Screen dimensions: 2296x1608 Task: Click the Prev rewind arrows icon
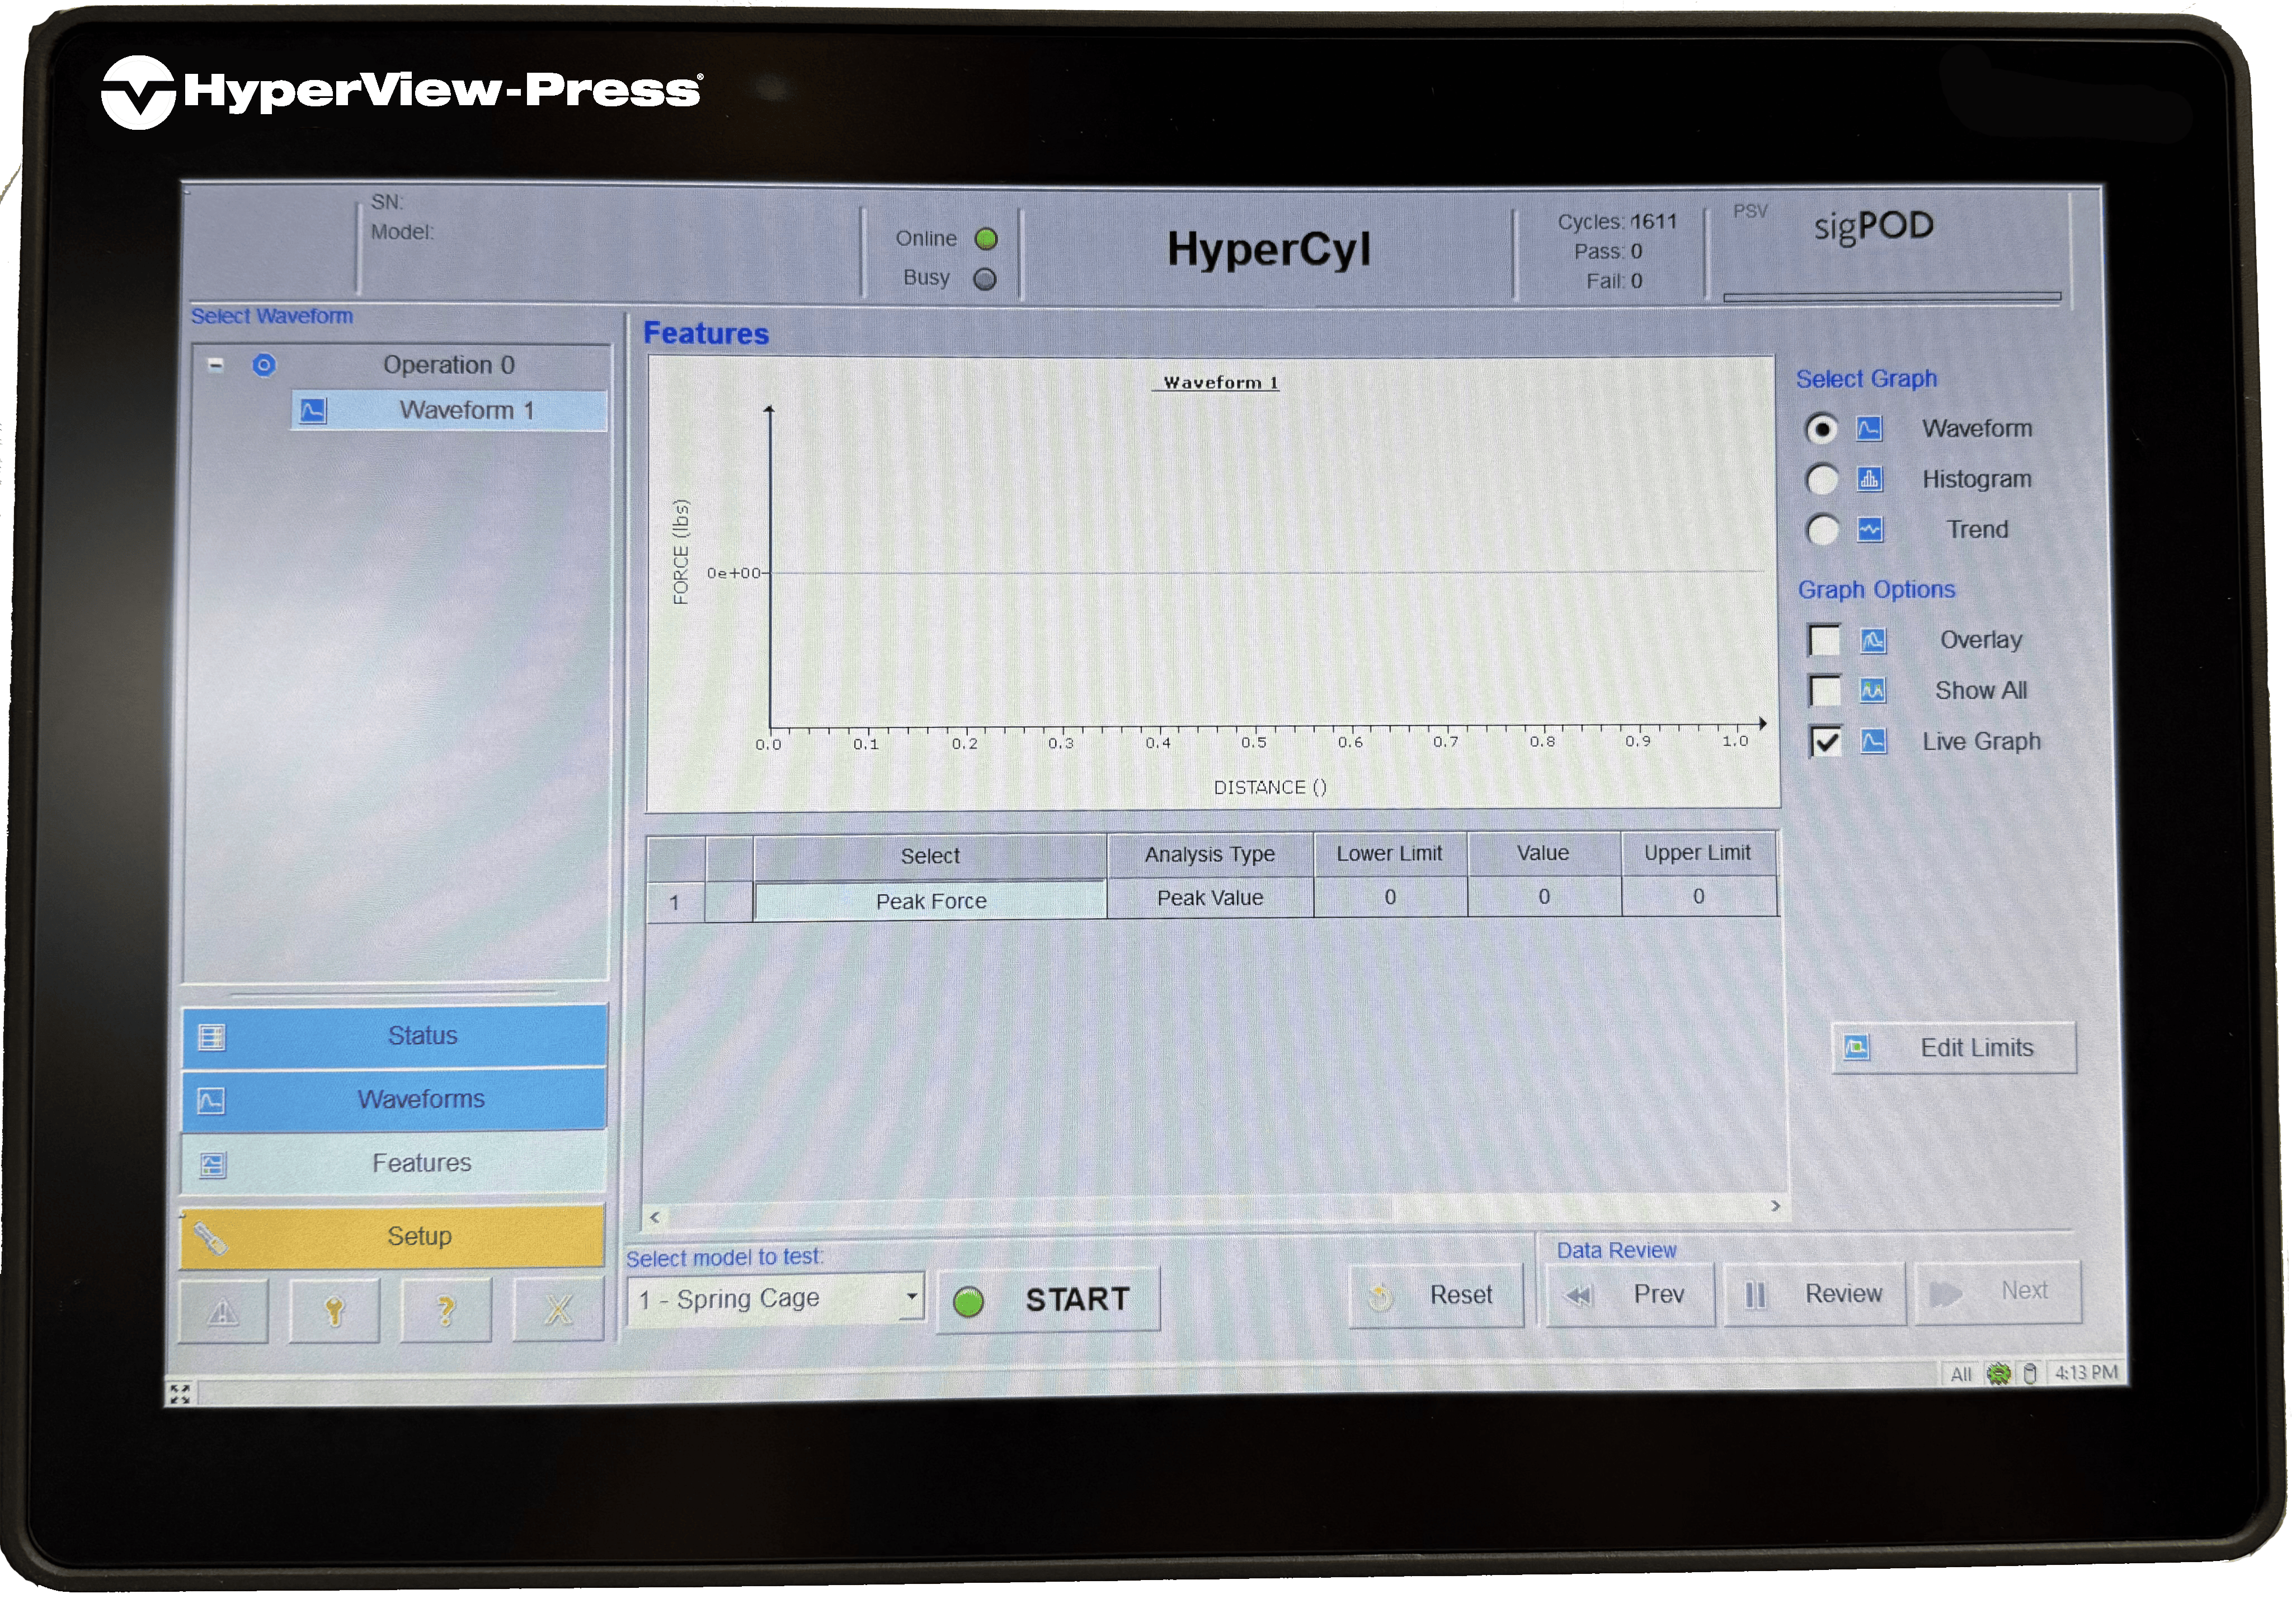[1579, 1297]
